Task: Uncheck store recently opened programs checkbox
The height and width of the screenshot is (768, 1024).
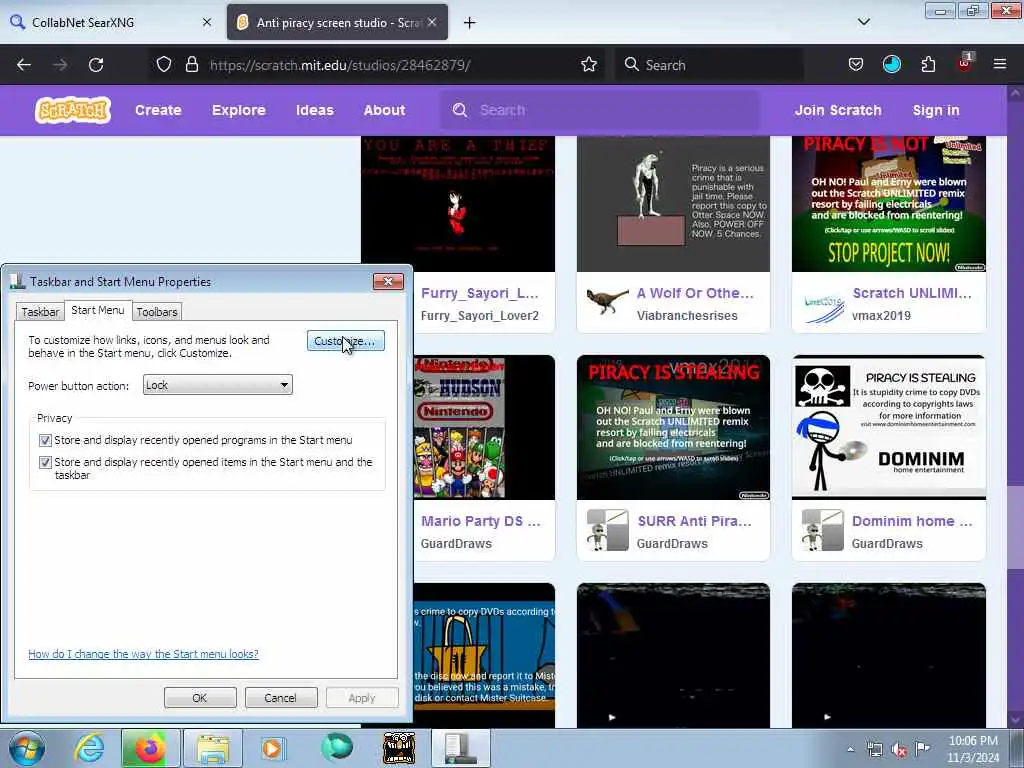Action: point(45,440)
